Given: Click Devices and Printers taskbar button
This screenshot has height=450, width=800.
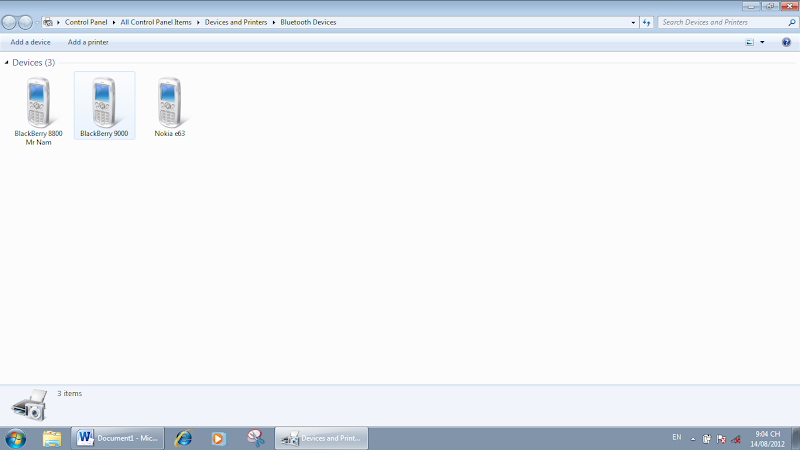Looking at the screenshot, I should click(321, 438).
